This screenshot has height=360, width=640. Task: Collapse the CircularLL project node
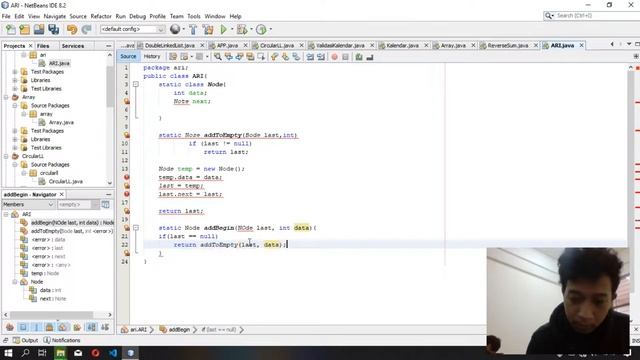click(6, 156)
